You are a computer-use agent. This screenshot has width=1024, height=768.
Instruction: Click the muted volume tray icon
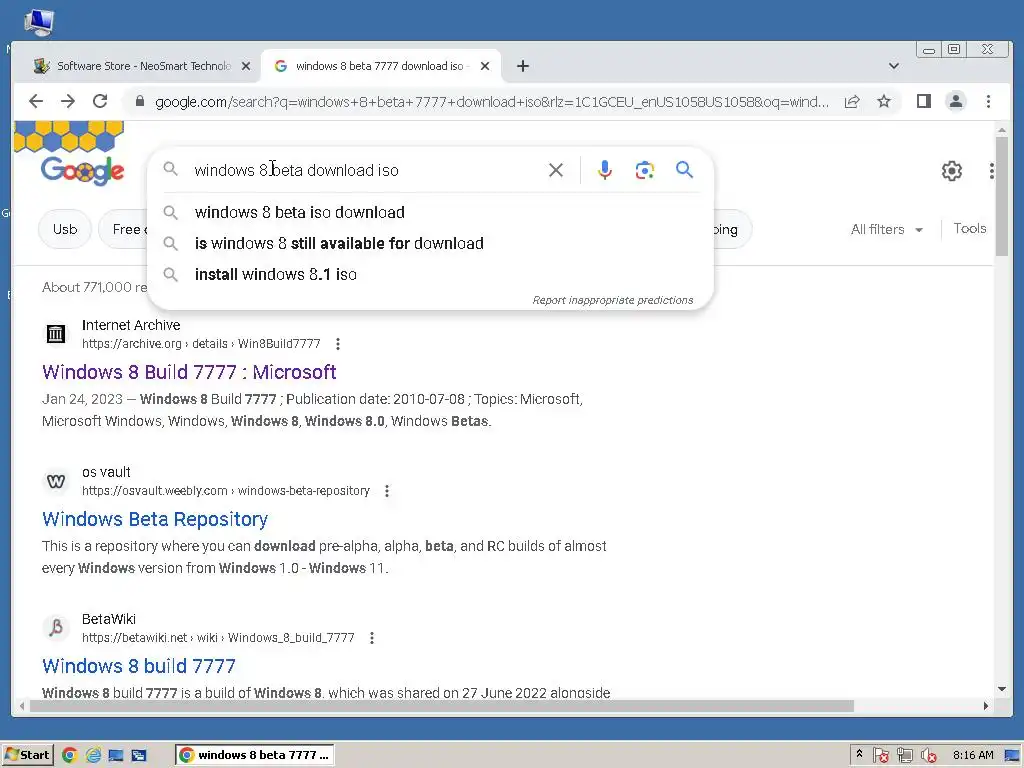coord(928,755)
